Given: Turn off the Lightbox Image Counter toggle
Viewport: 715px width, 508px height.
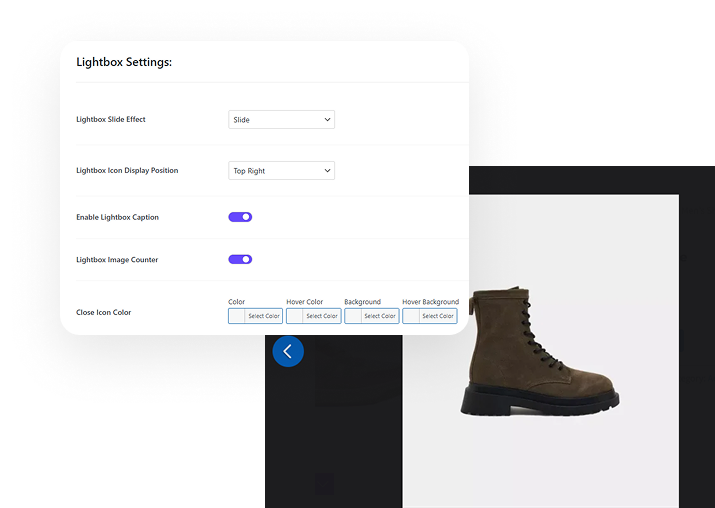Looking at the screenshot, I should (240, 259).
